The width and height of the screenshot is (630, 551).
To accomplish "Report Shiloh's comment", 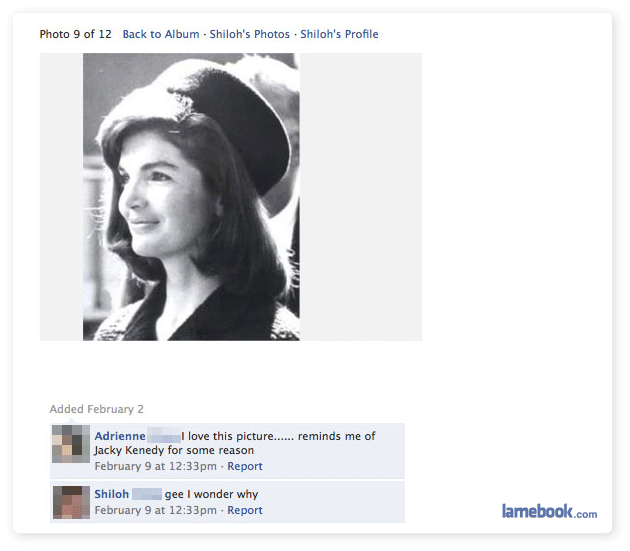I will 245,510.
